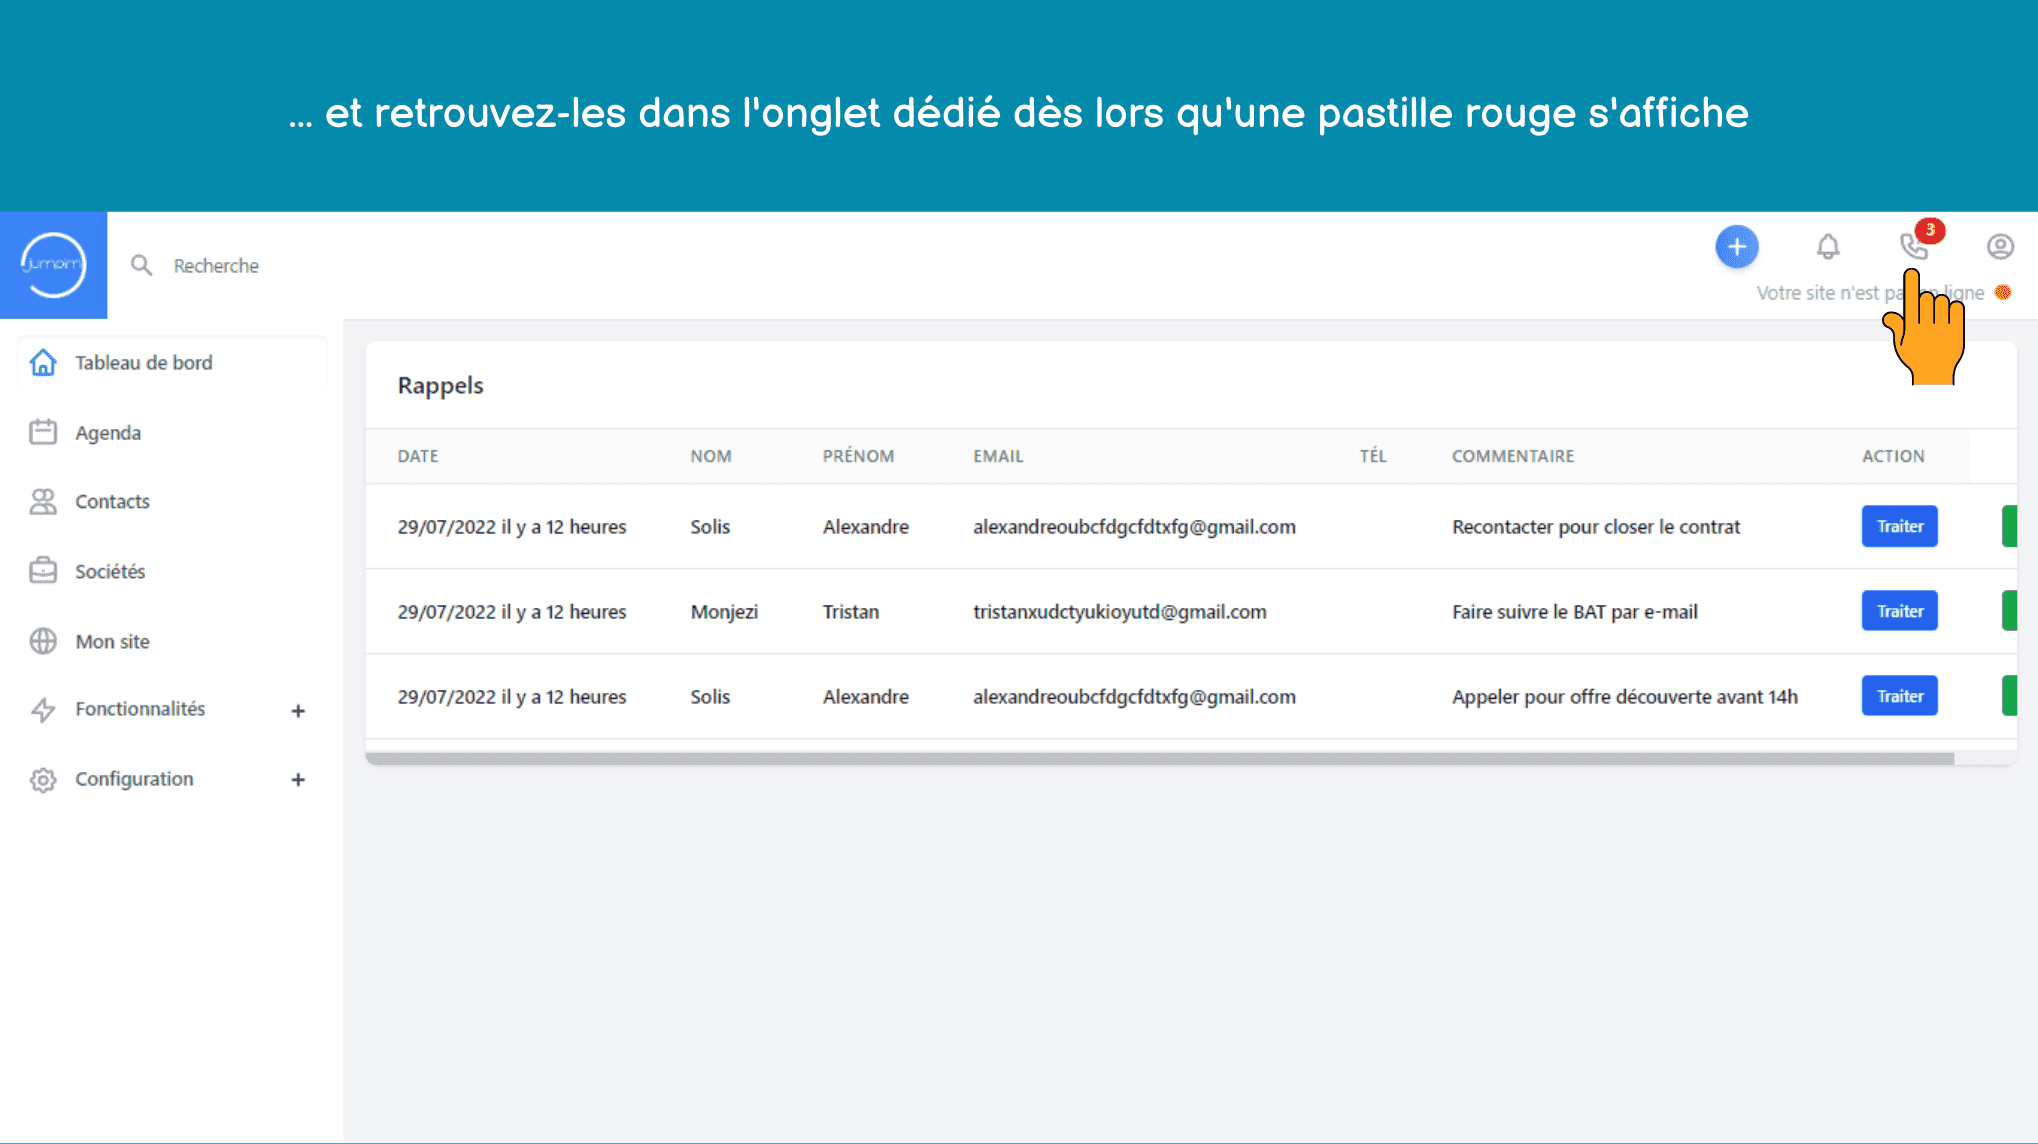Click the Agenda calendar icon

pos(43,432)
